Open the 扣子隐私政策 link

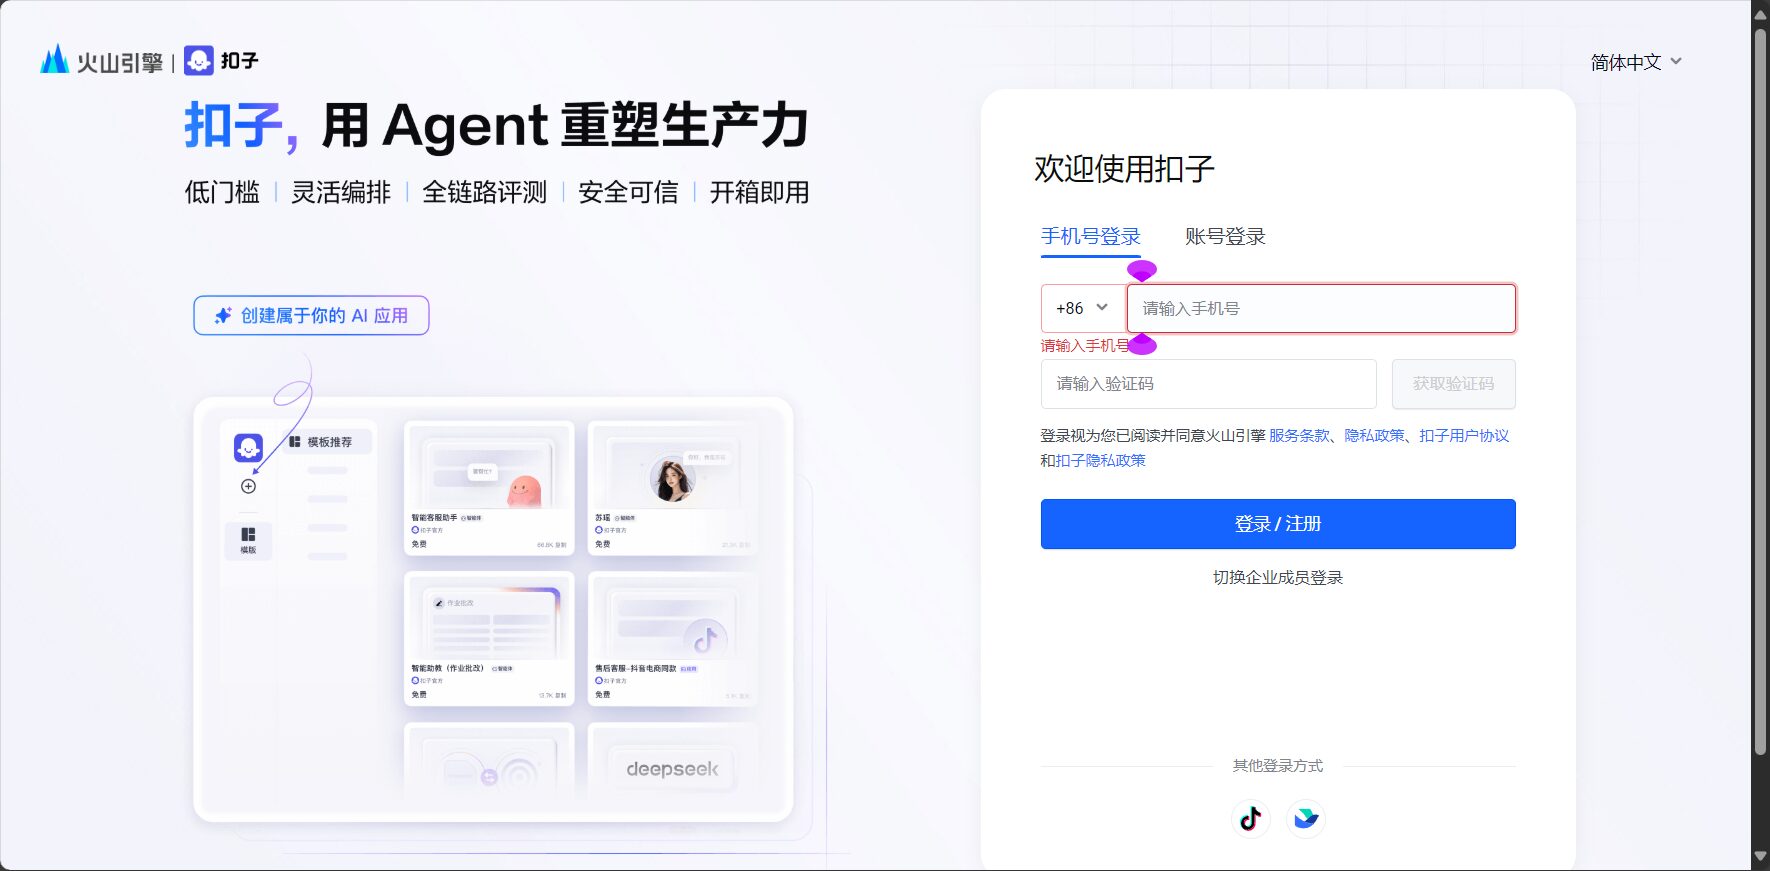point(1101,461)
